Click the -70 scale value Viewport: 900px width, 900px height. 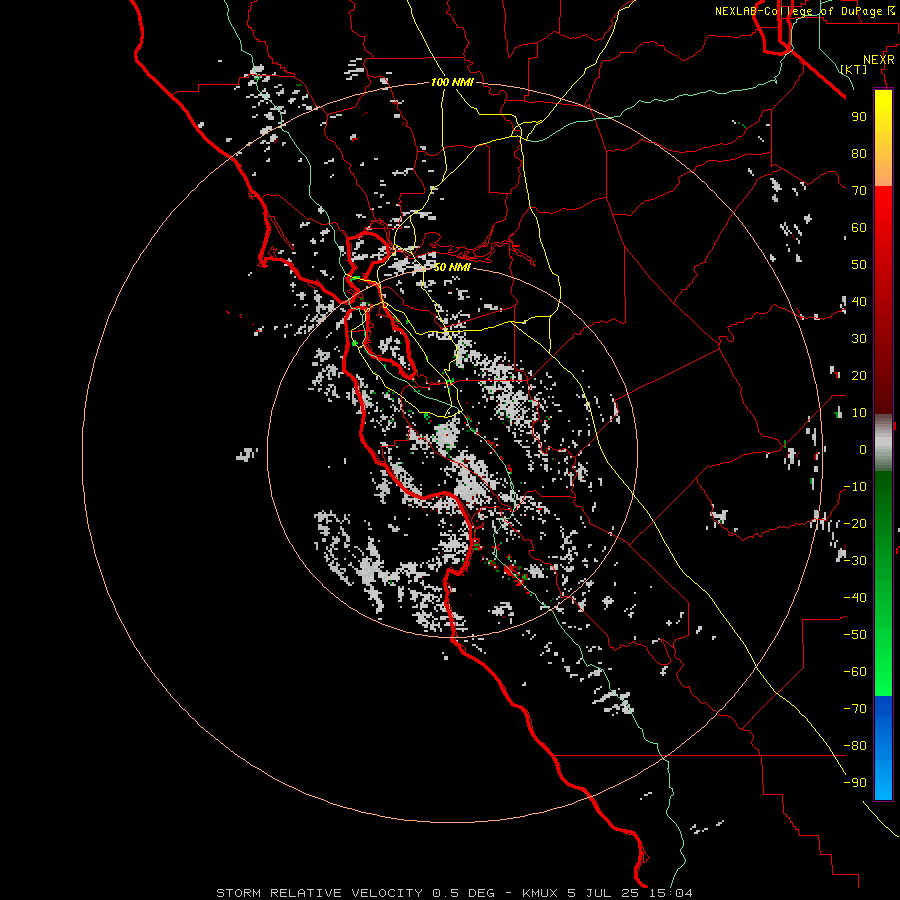click(x=855, y=709)
